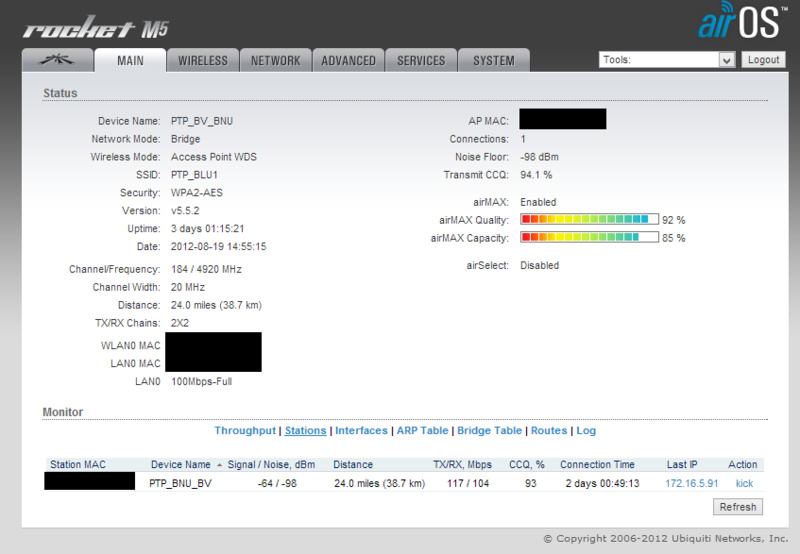Open the SERVICES tab

(421, 60)
